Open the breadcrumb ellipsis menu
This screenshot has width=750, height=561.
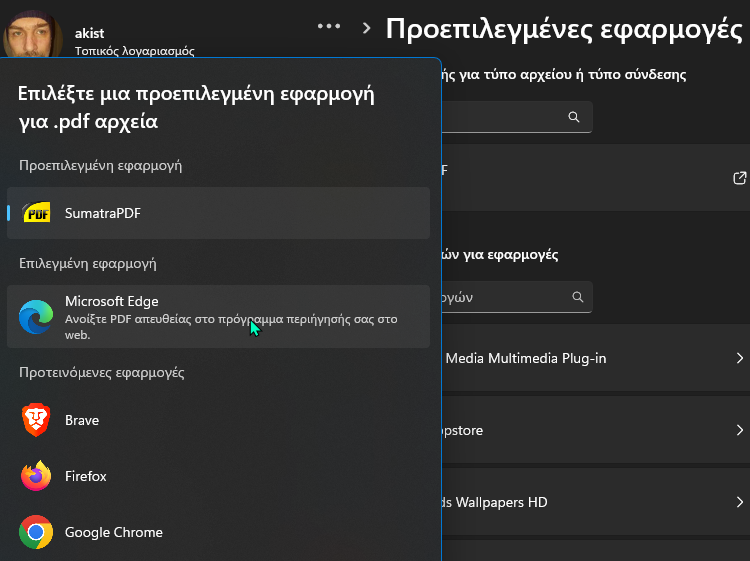click(x=329, y=27)
